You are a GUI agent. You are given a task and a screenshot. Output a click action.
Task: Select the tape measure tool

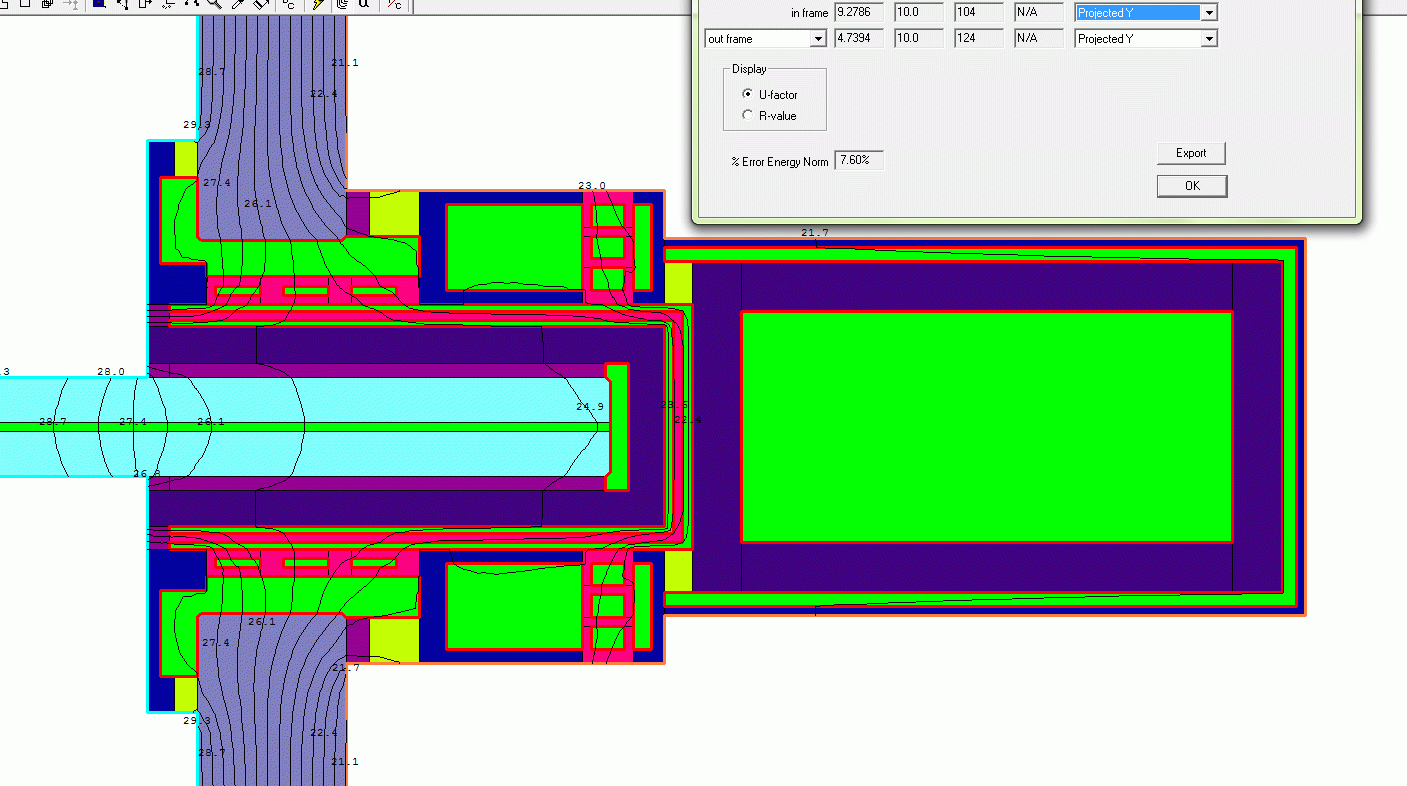tap(262, 4)
